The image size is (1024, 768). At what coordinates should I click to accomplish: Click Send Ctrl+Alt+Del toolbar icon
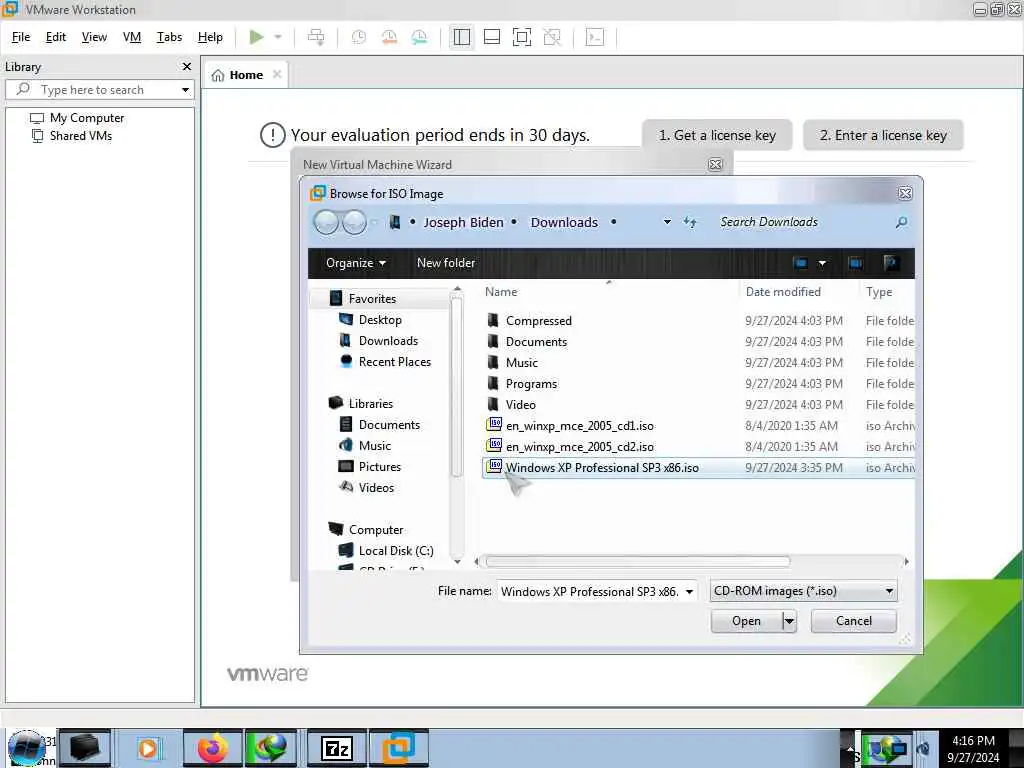tap(316, 37)
